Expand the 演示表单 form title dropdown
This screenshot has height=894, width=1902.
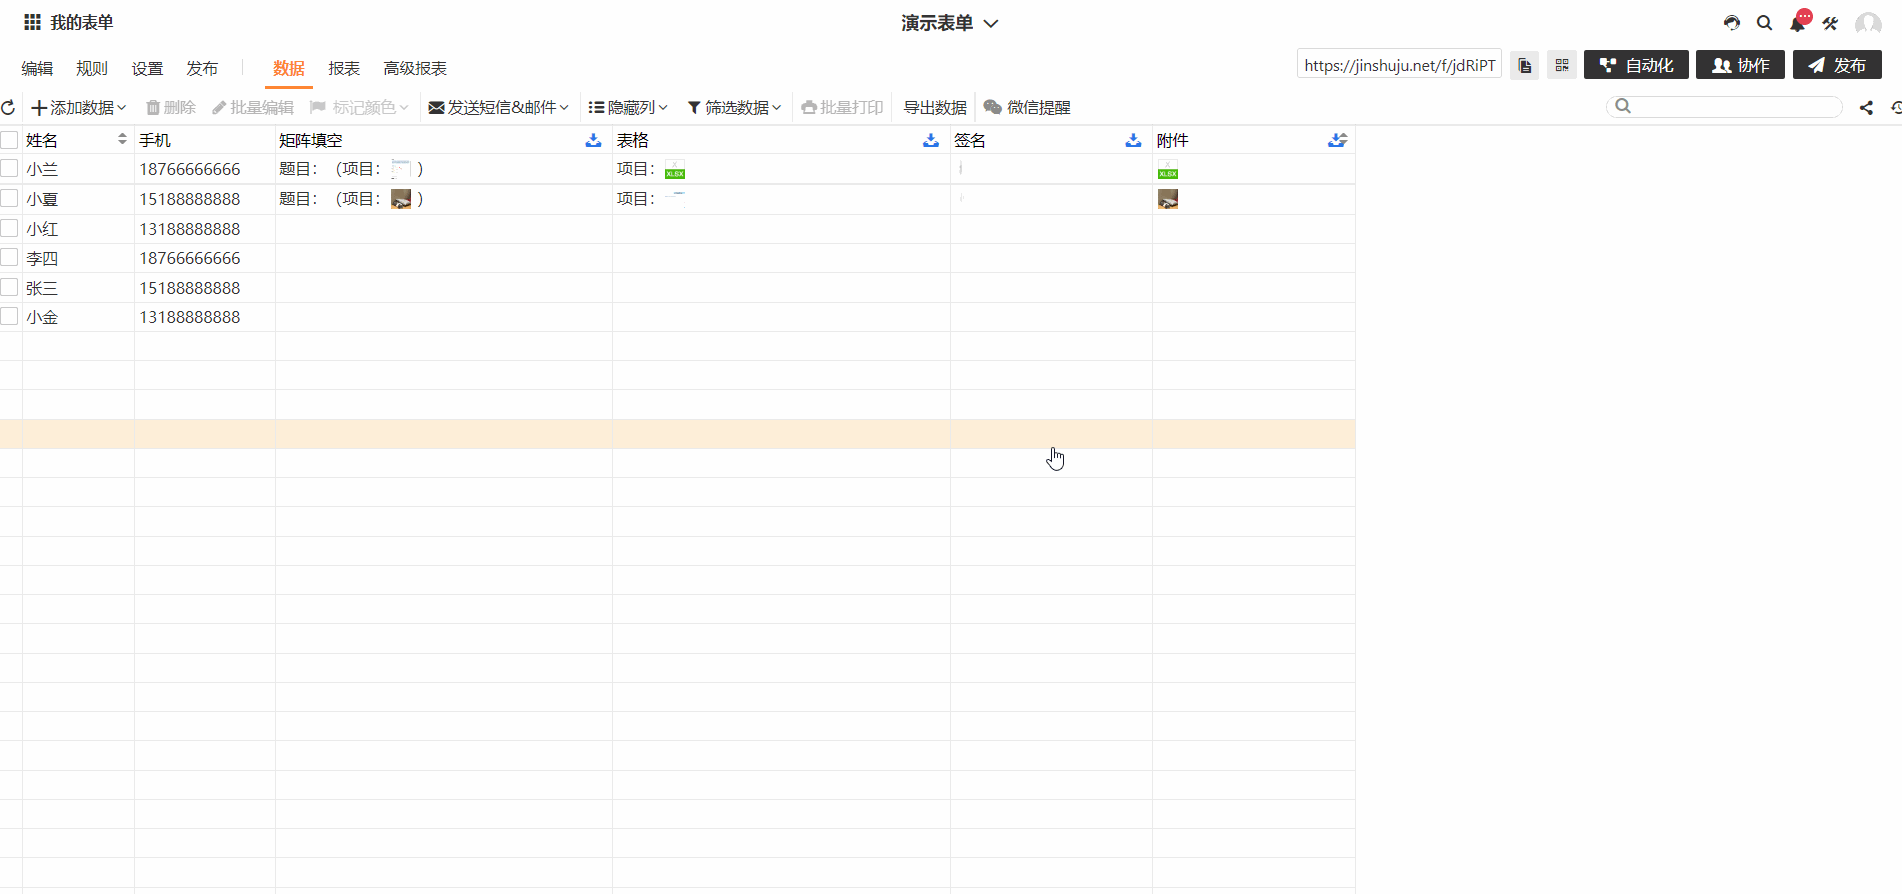point(949,23)
